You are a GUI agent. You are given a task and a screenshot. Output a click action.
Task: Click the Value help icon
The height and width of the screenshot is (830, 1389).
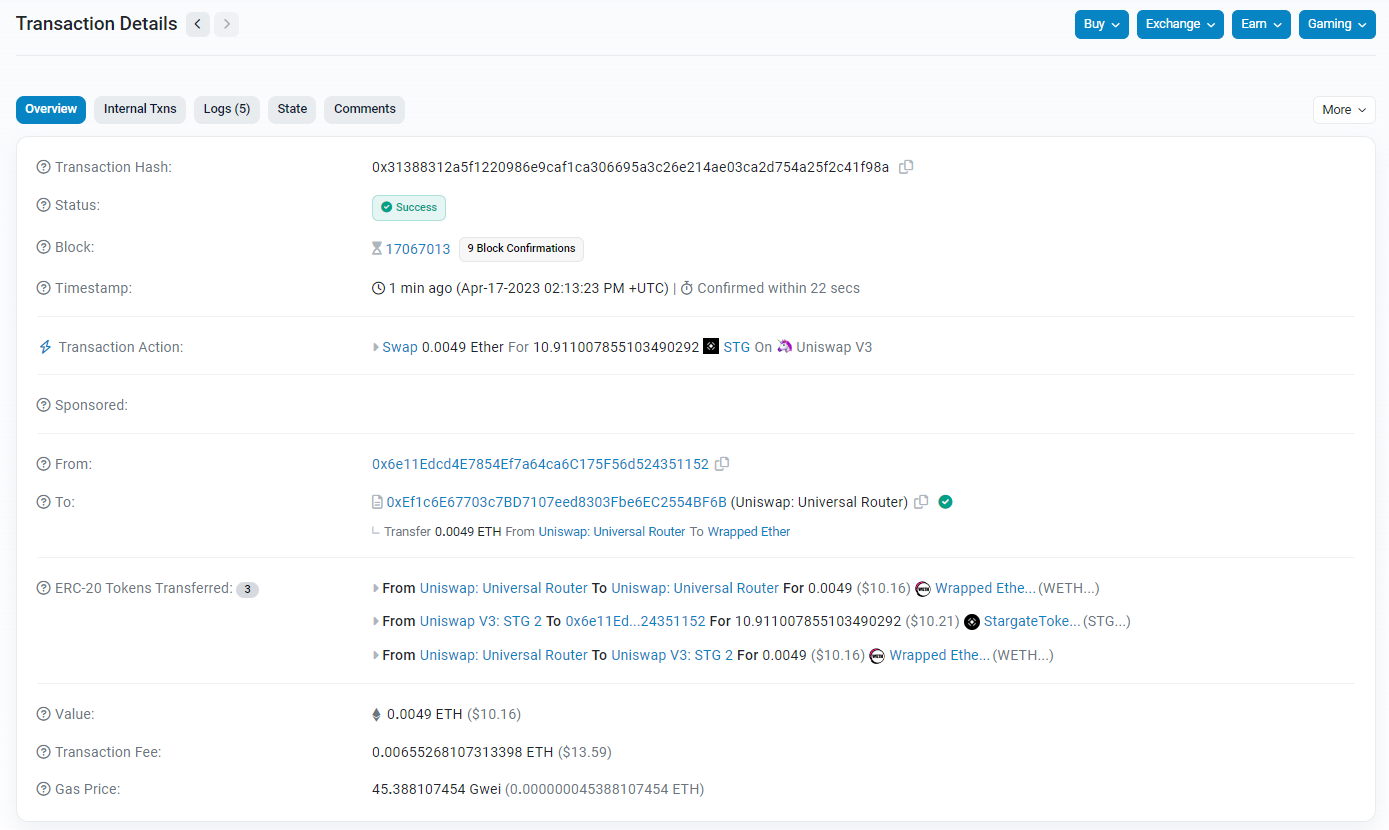coord(43,714)
